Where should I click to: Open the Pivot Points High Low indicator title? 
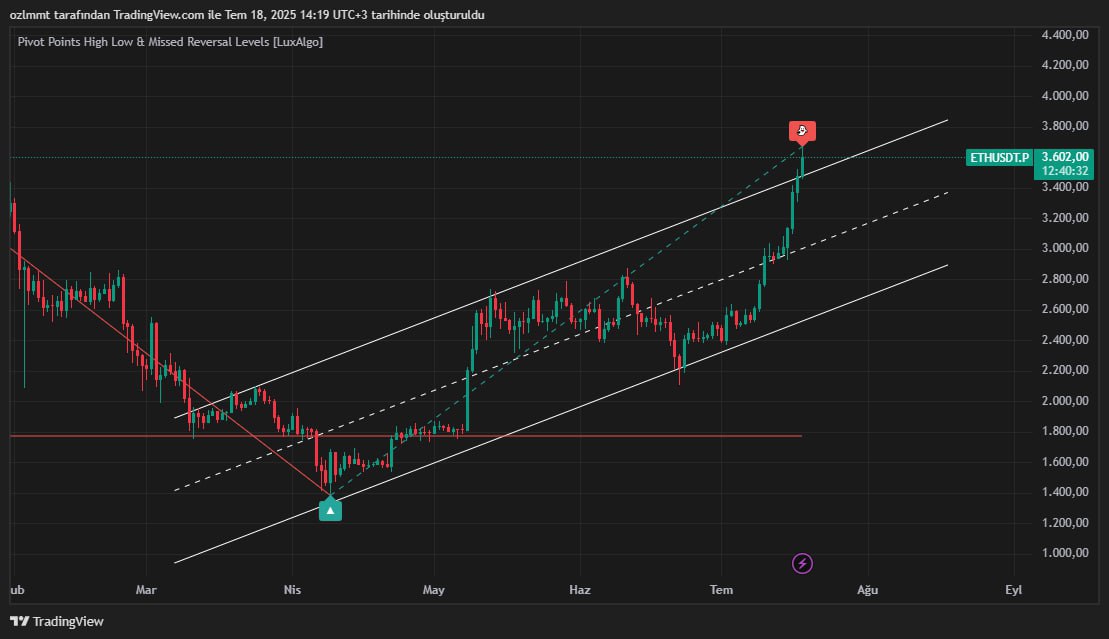point(170,42)
